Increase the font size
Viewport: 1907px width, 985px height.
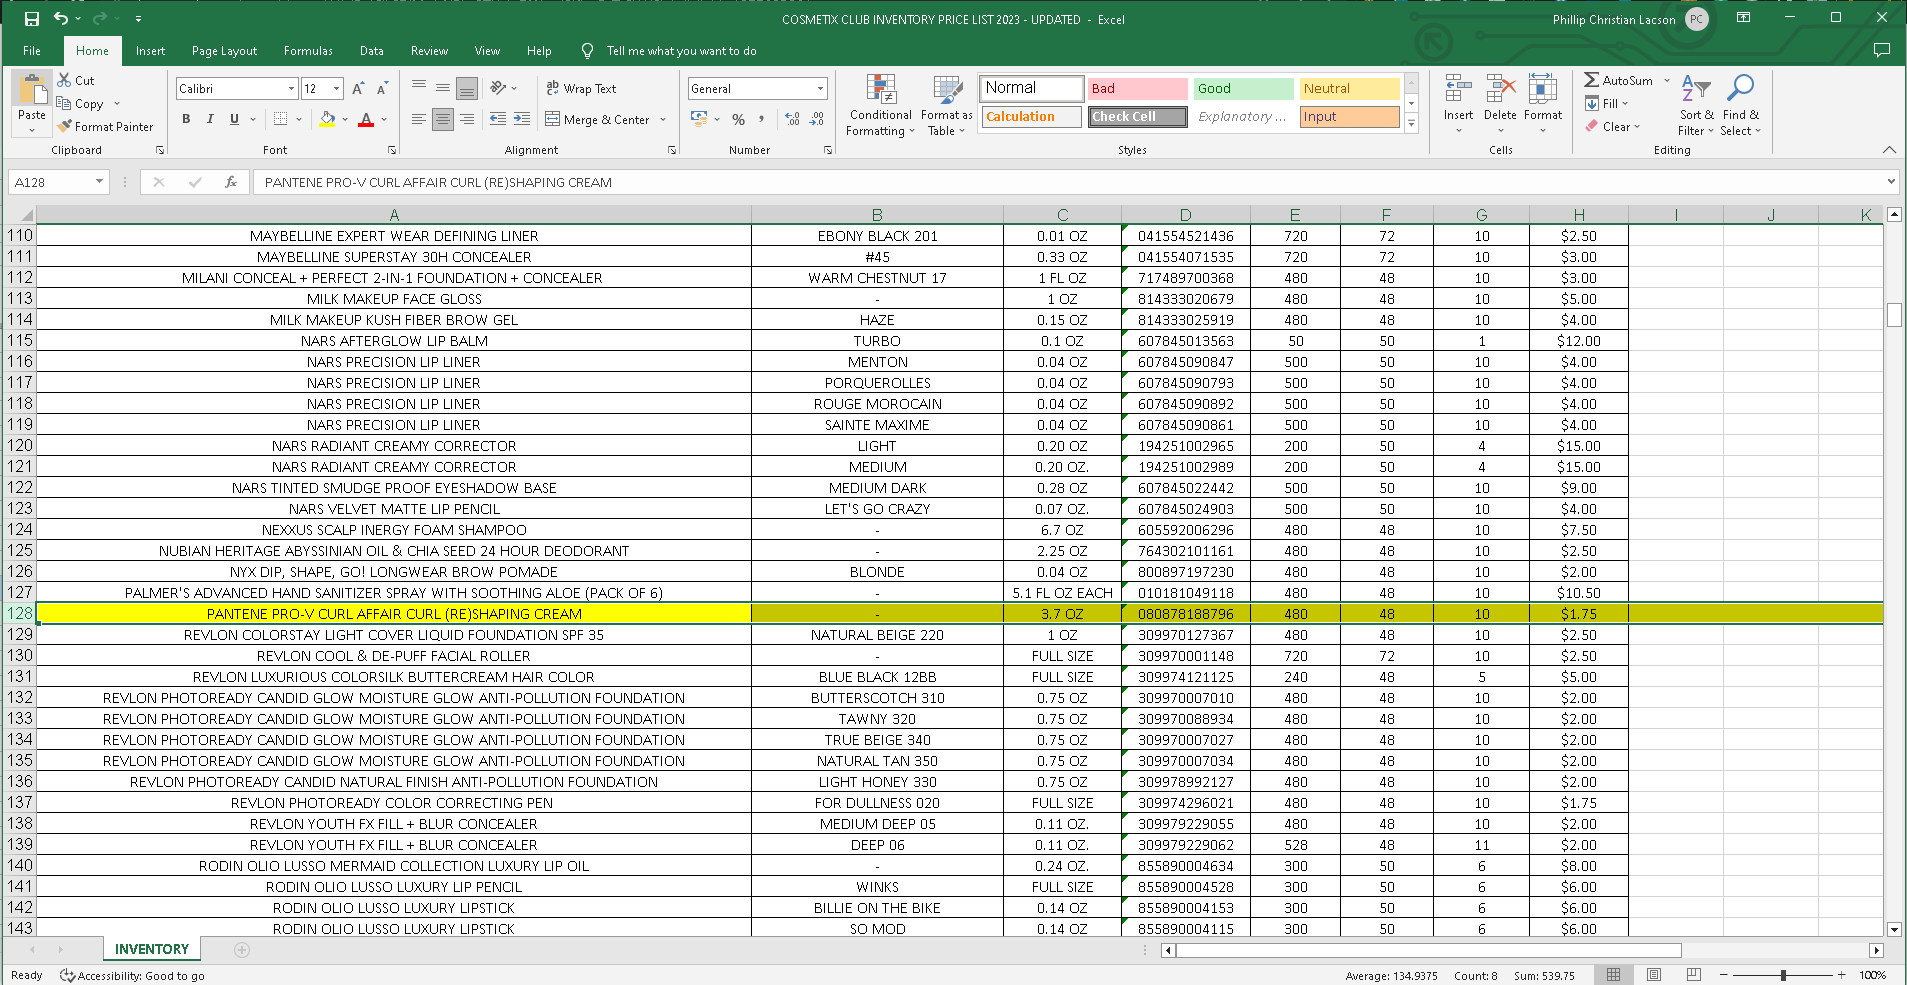358,89
